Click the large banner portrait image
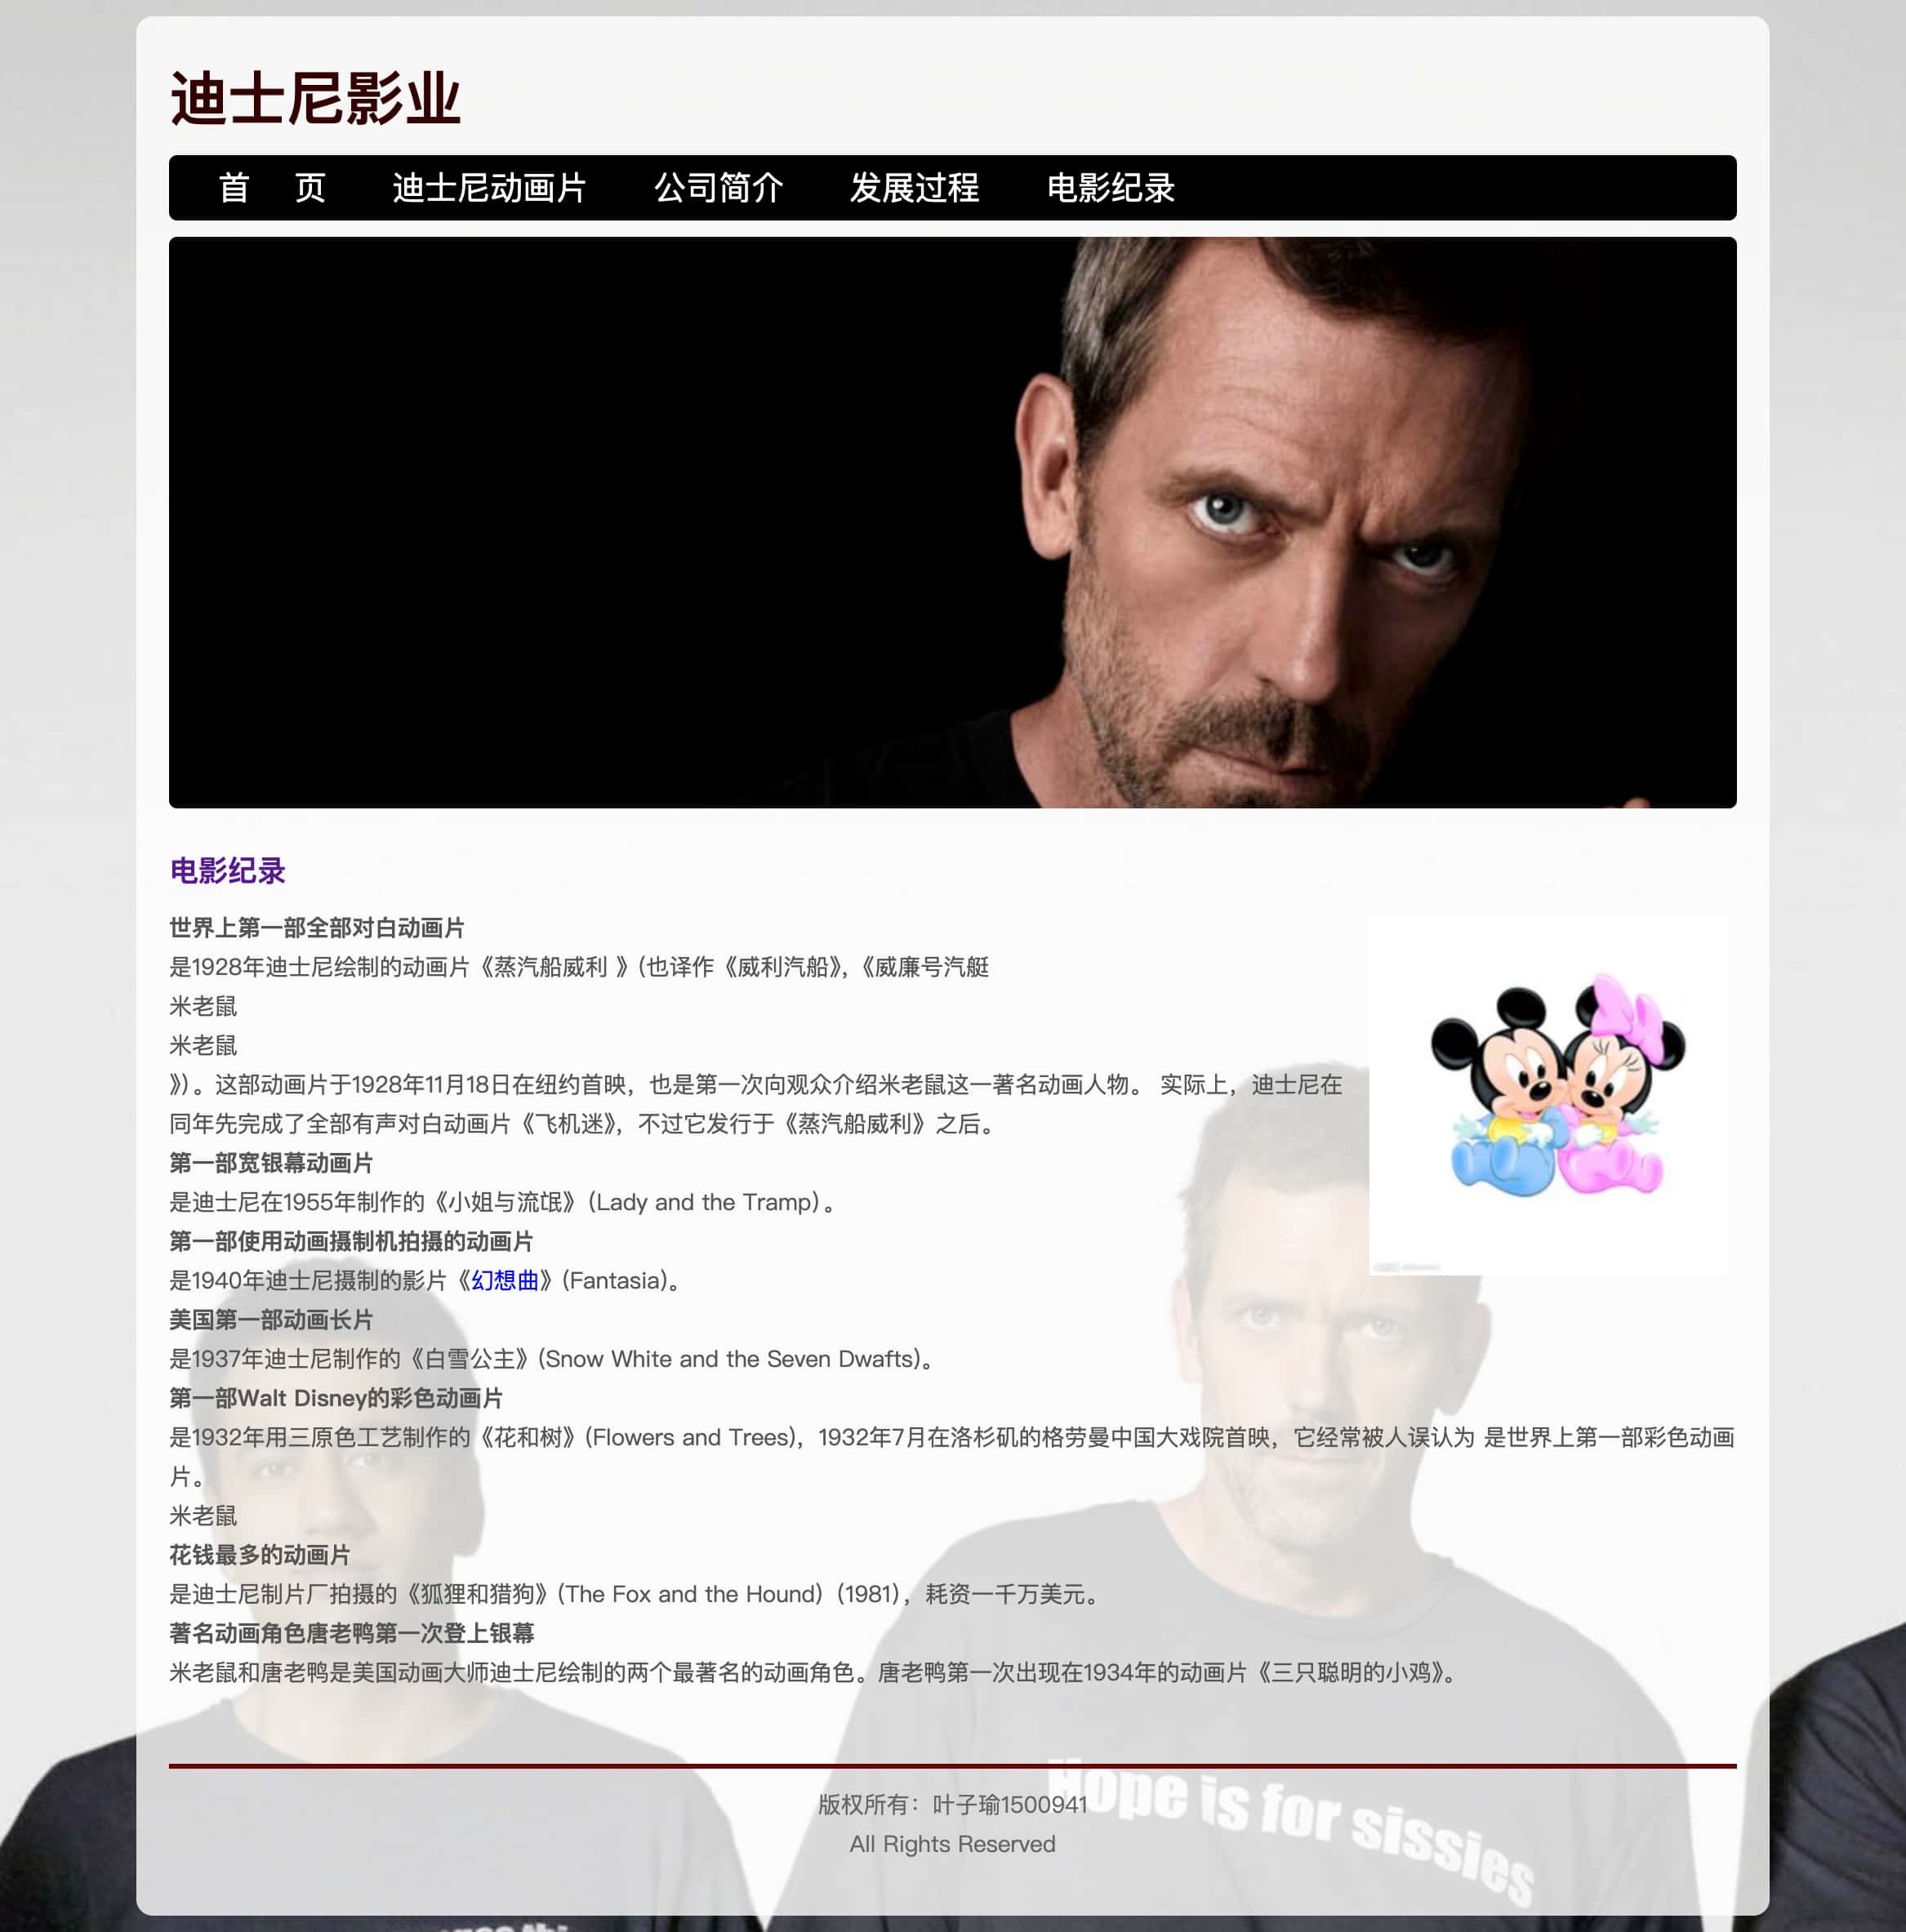 point(952,522)
